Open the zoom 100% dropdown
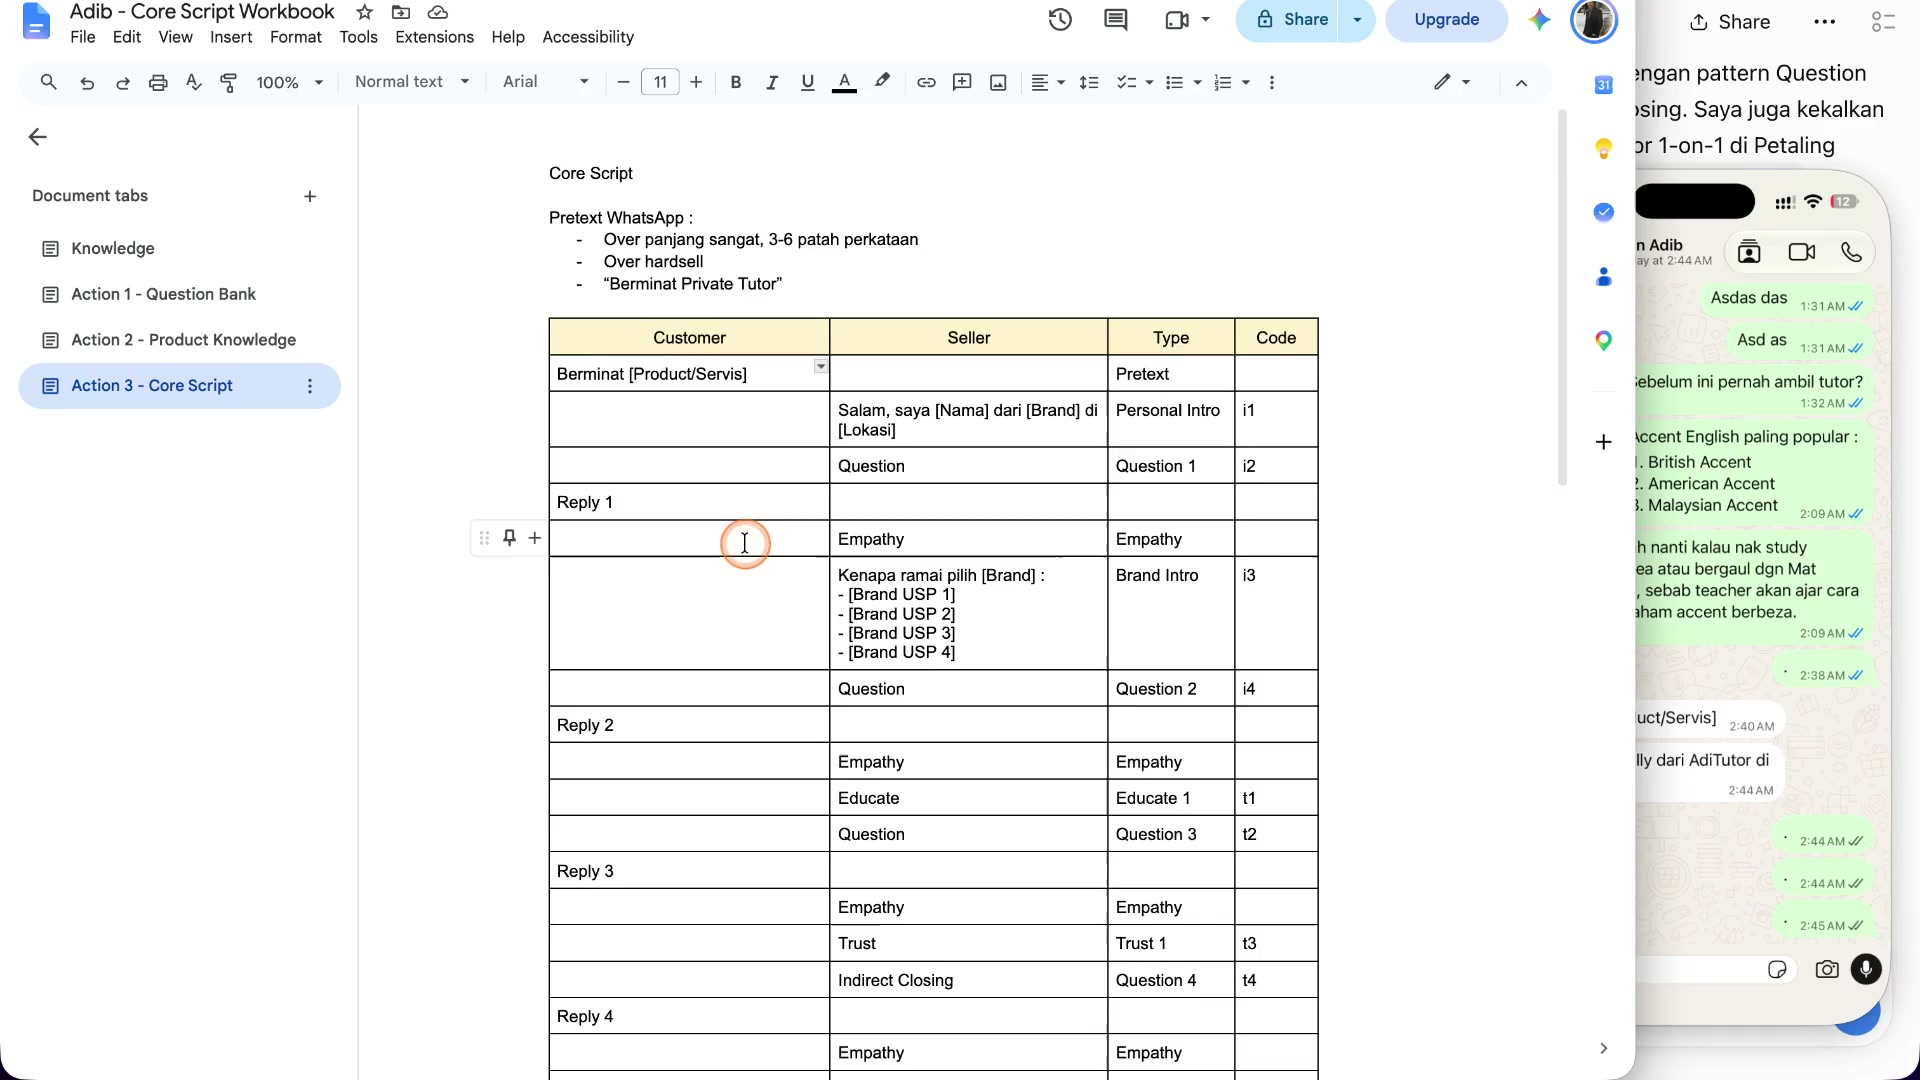1920x1080 pixels. point(289,83)
